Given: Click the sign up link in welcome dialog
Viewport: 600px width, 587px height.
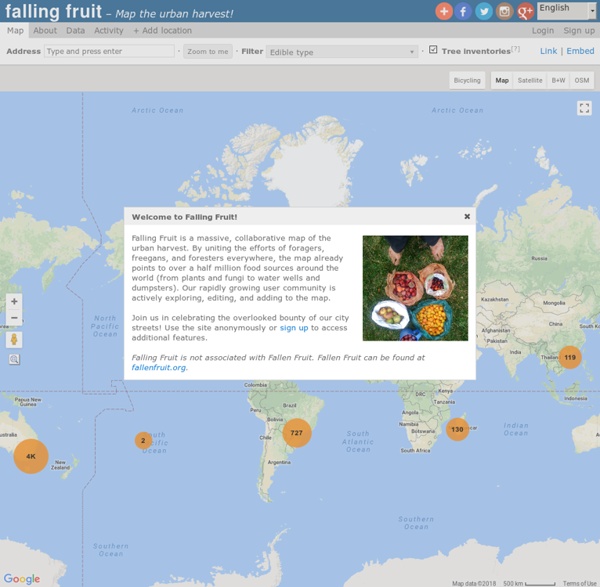Looking at the screenshot, I should coord(294,328).
